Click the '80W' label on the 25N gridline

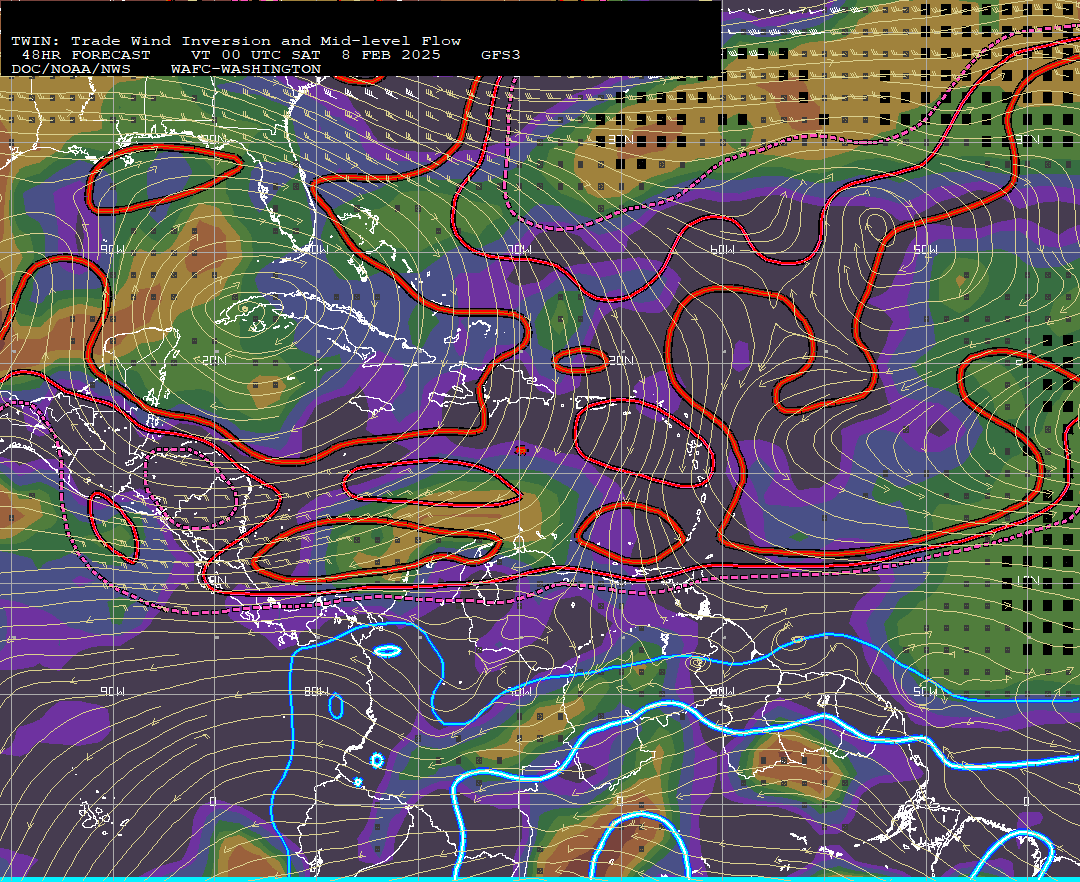tap(316, 249)
